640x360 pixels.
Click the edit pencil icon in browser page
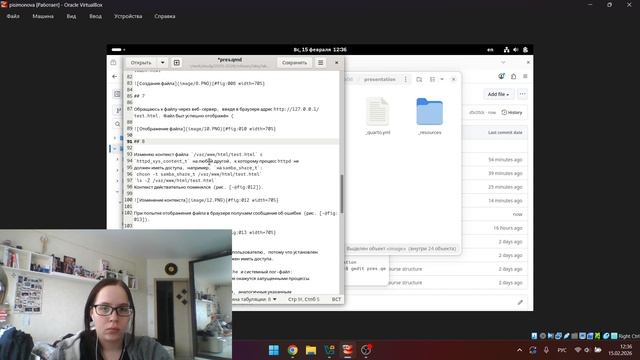[520, 302]
